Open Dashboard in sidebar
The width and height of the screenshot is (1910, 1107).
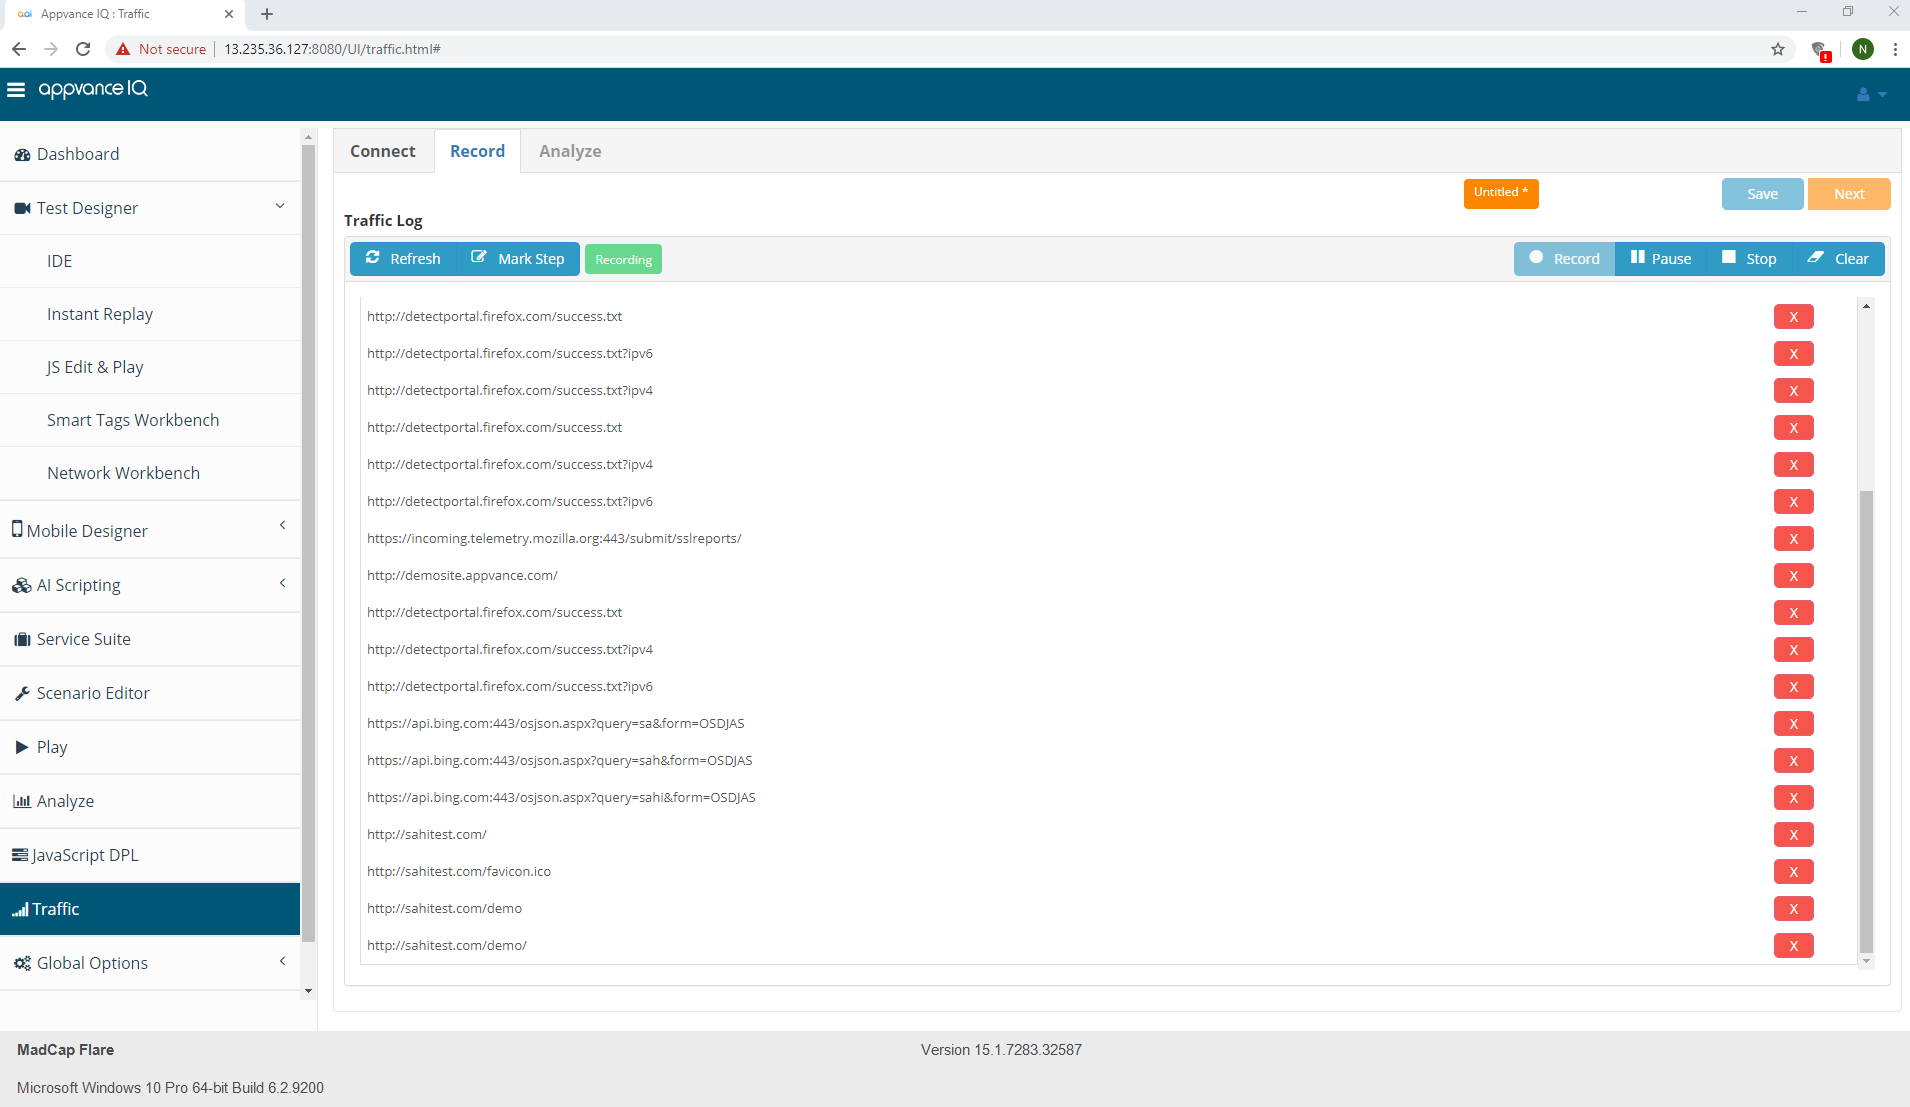pos(150,154)
